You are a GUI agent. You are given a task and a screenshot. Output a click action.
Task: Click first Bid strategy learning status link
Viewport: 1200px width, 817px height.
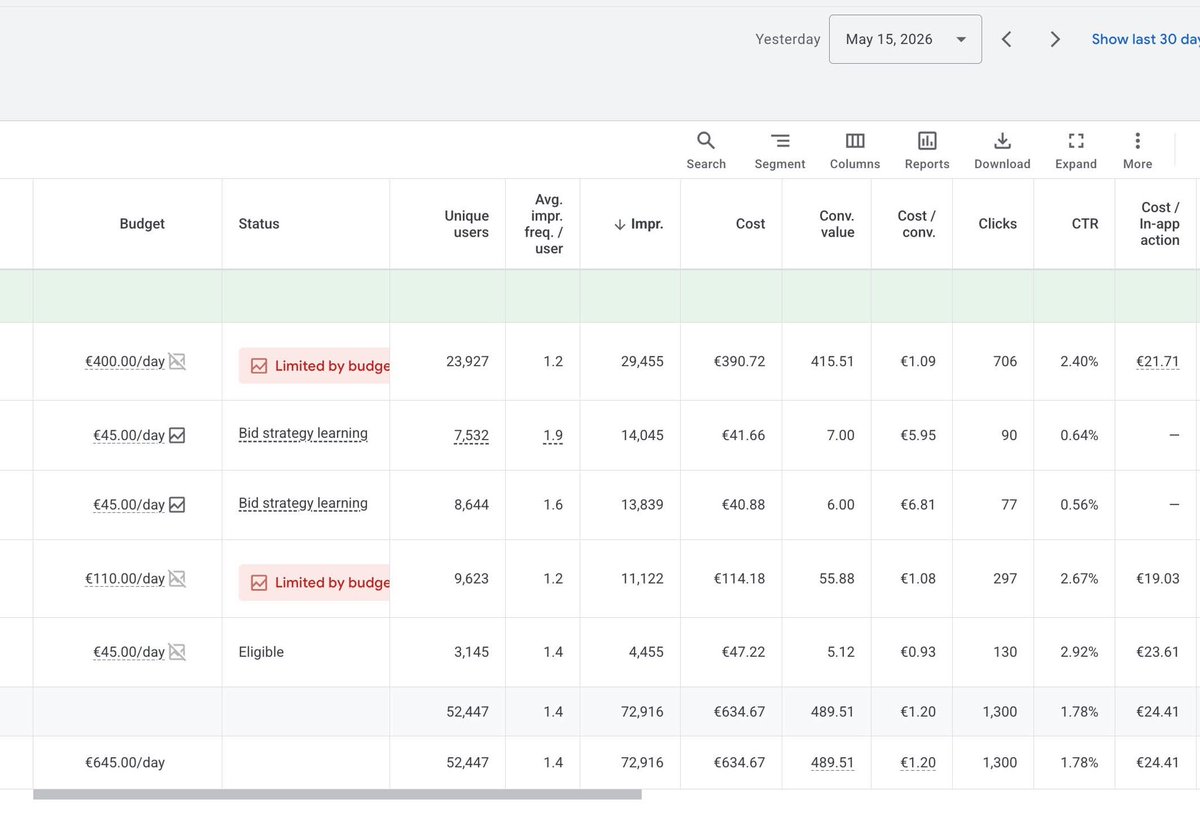click(303, 434)
